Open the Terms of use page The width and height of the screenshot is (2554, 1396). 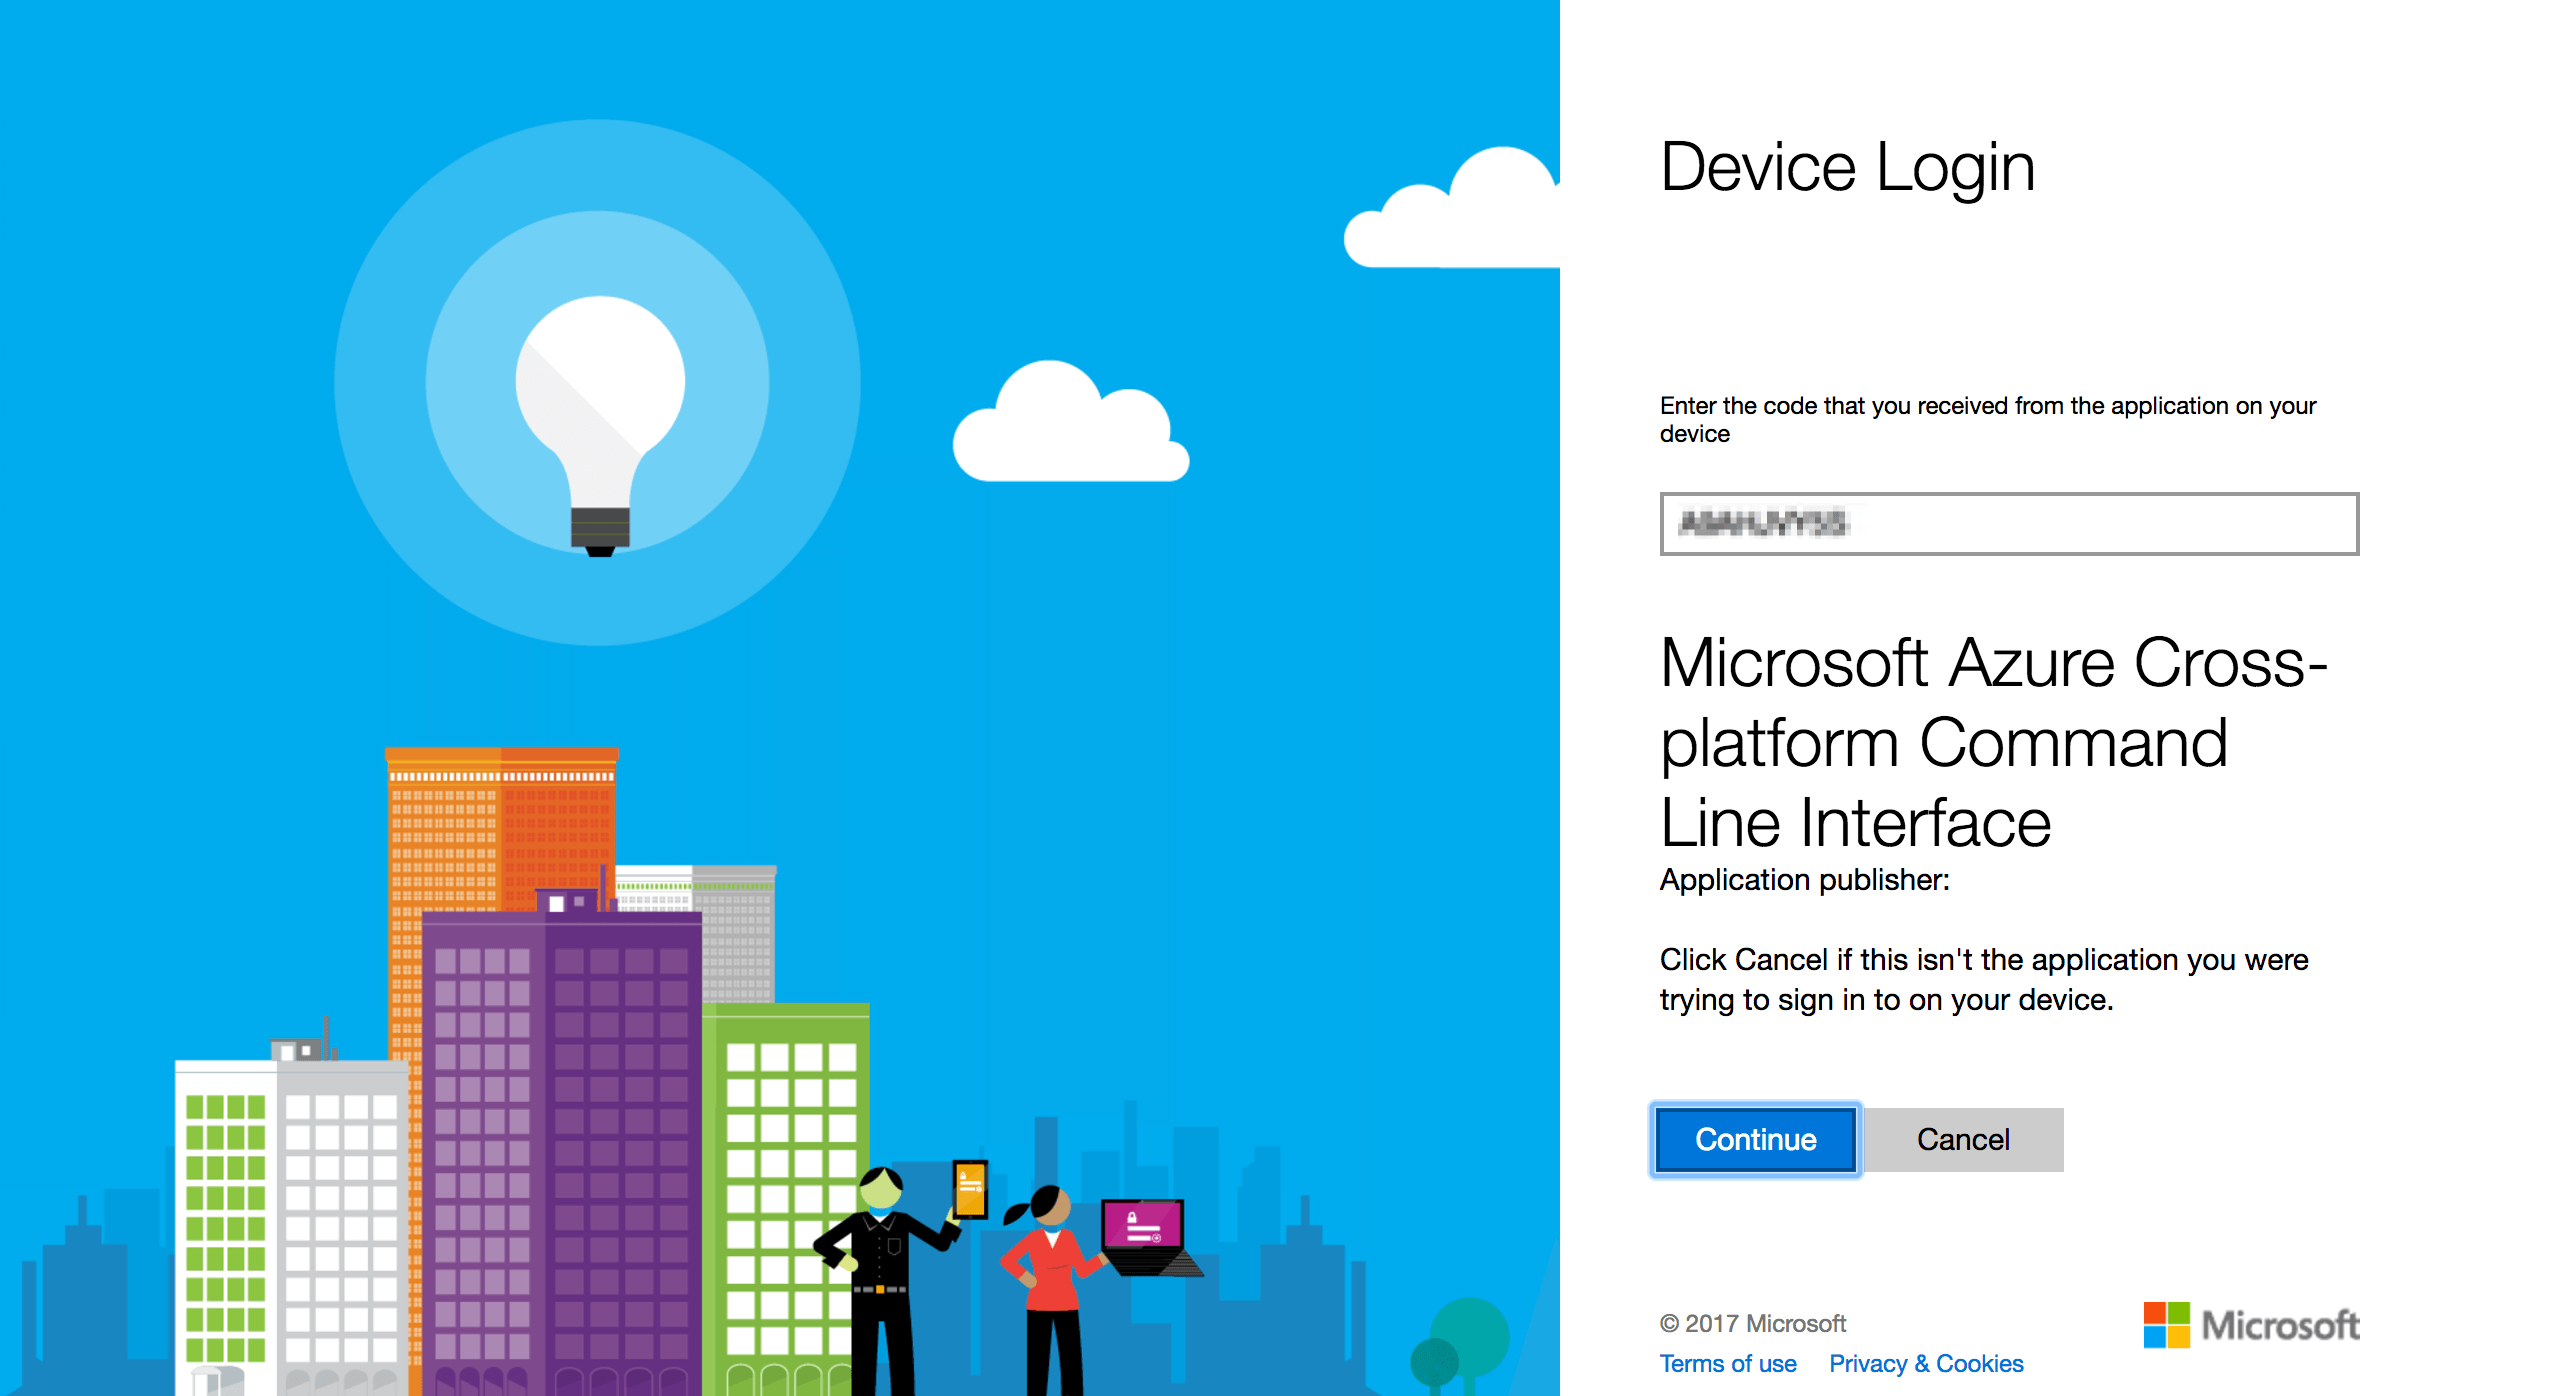1727,1363
